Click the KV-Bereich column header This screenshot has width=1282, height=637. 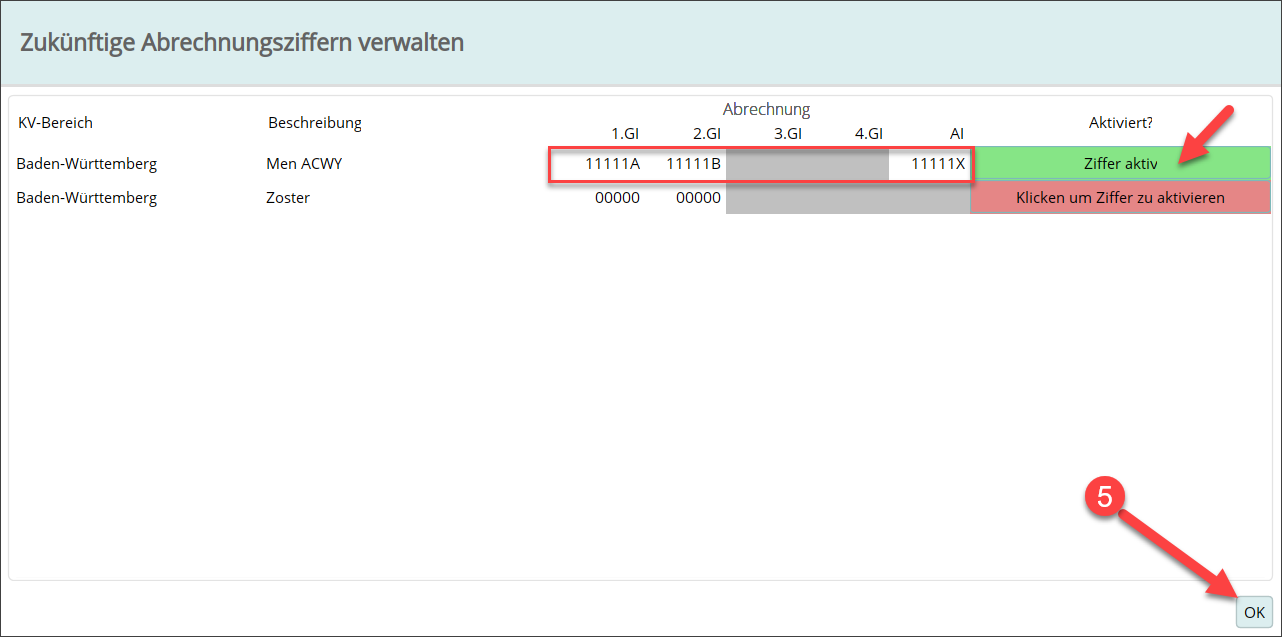pos(55,123)
